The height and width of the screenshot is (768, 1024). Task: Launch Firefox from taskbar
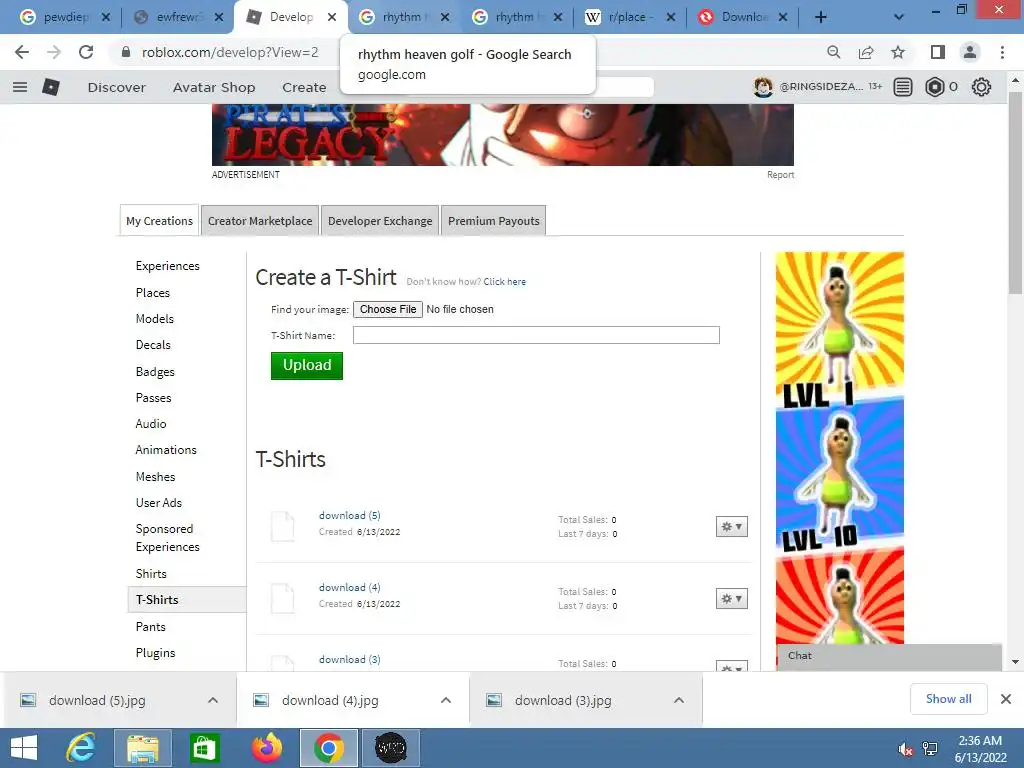[x=266, y=748]
